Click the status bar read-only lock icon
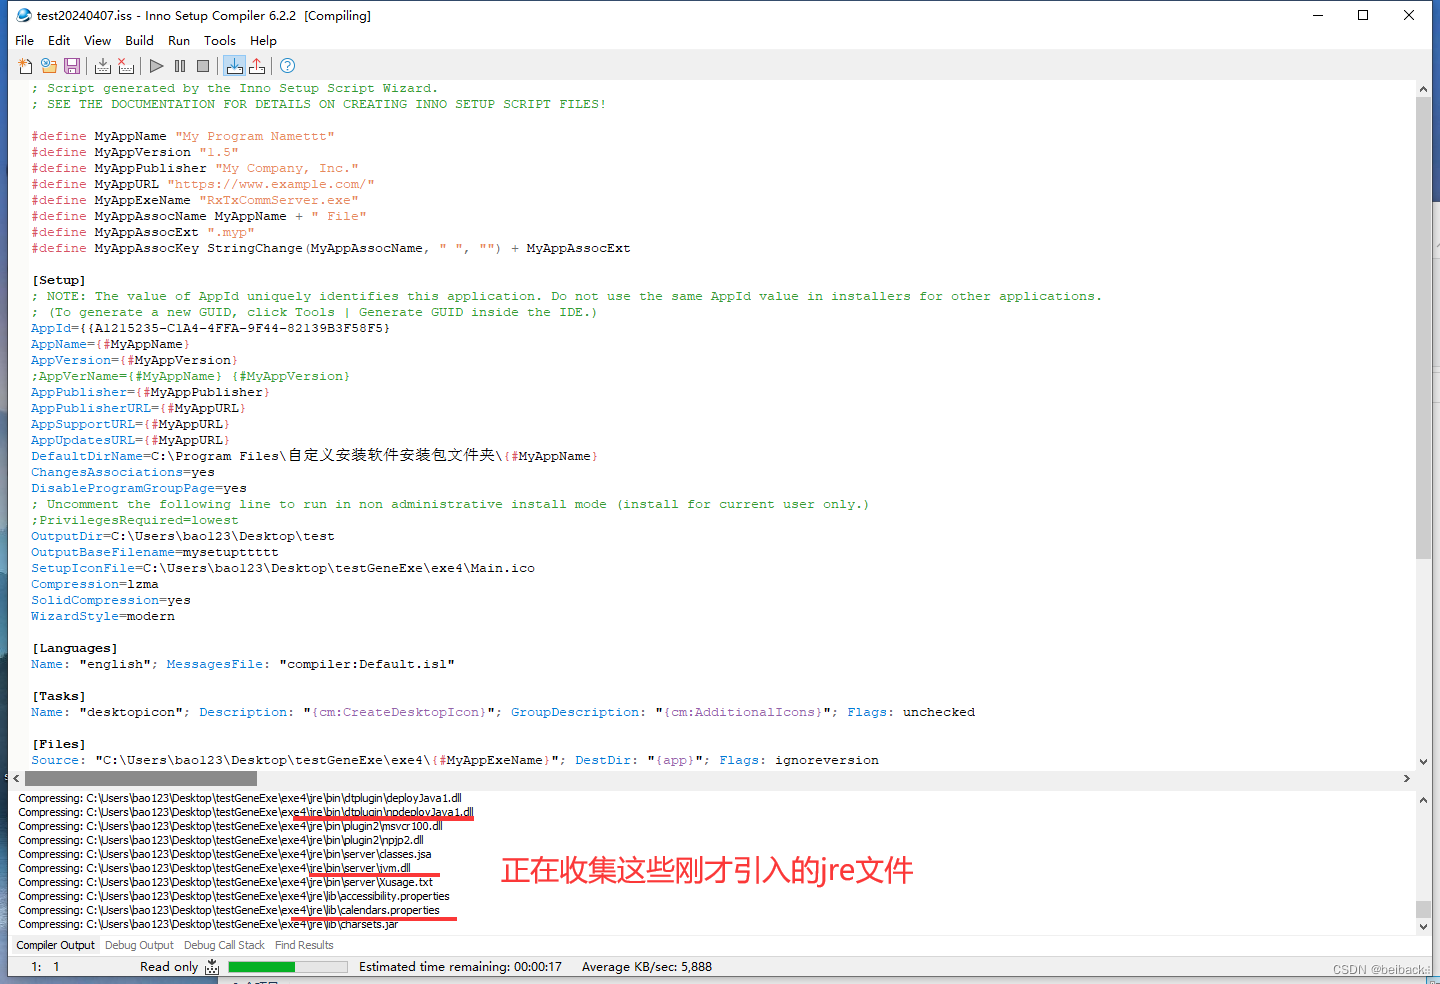This screenshot has height=984, width=1440. tap(212, 967)
